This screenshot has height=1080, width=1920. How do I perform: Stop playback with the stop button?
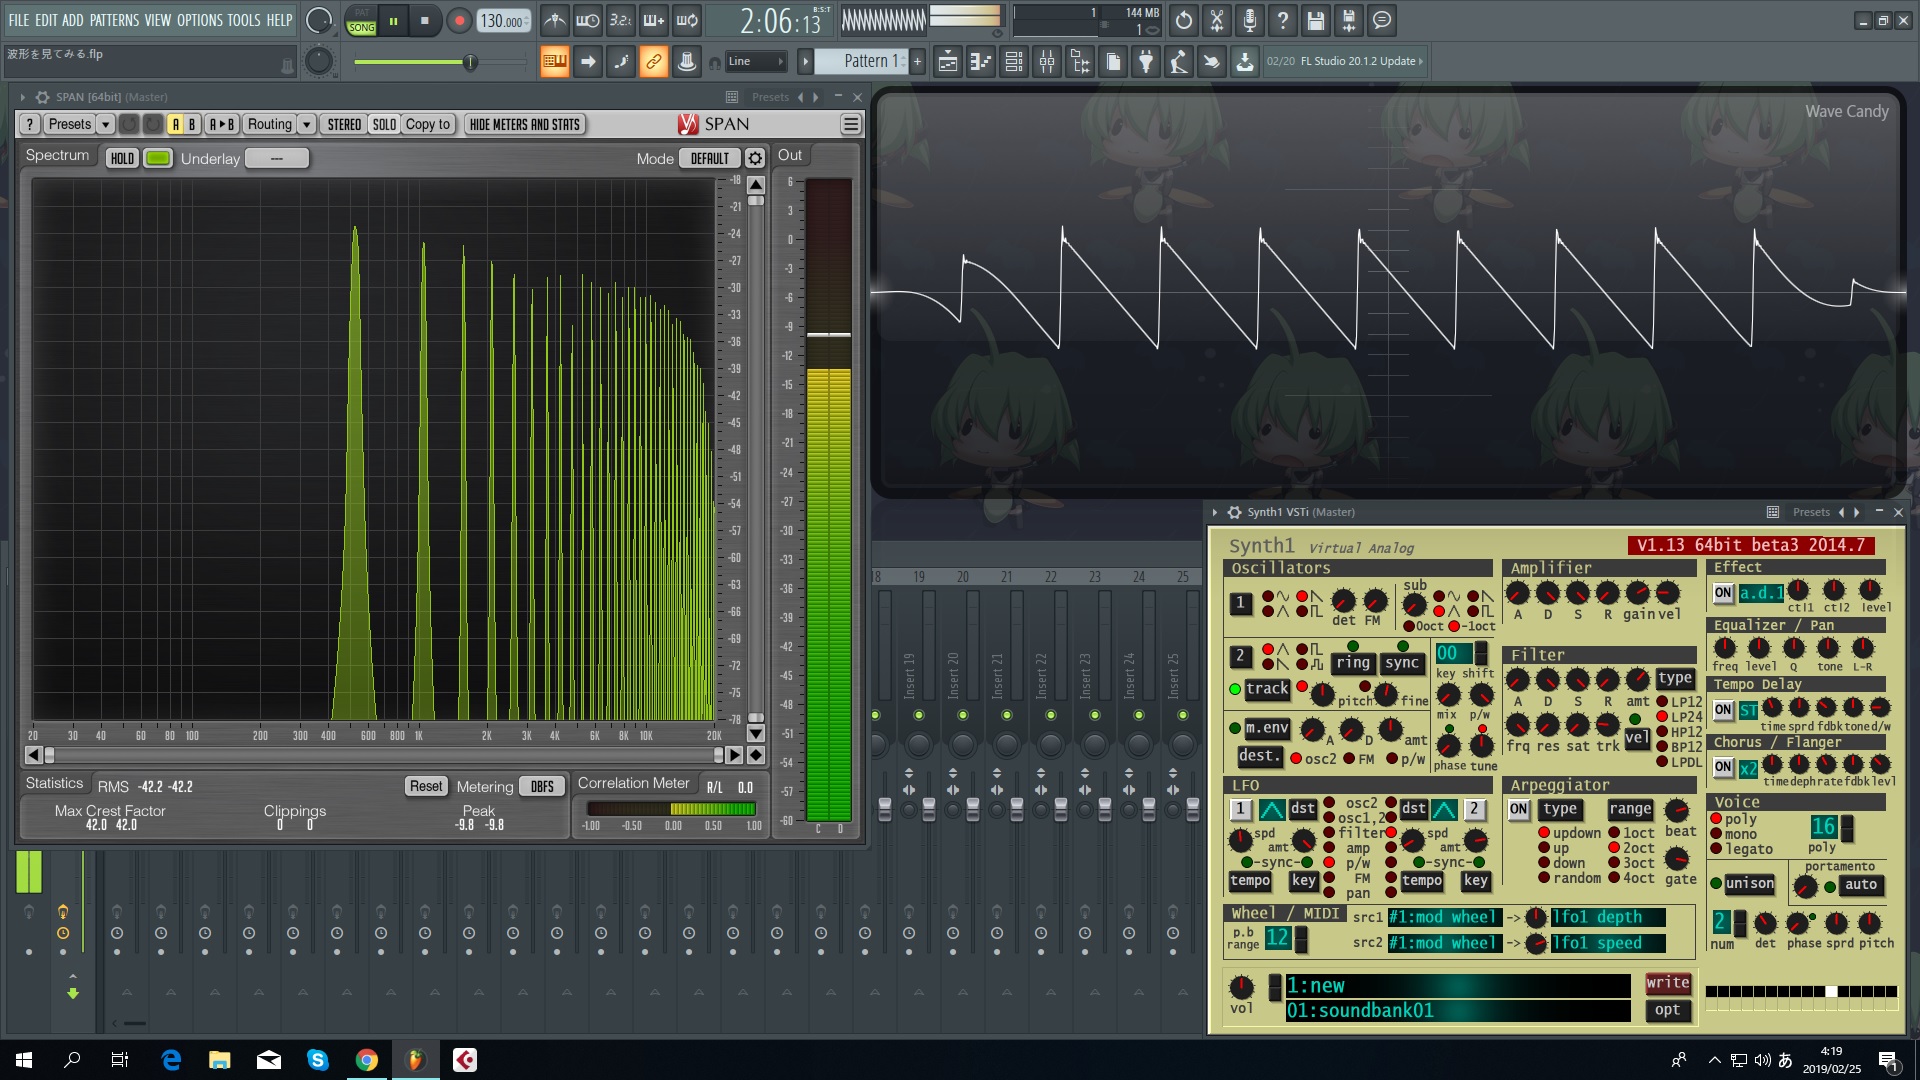coord(425,20)
